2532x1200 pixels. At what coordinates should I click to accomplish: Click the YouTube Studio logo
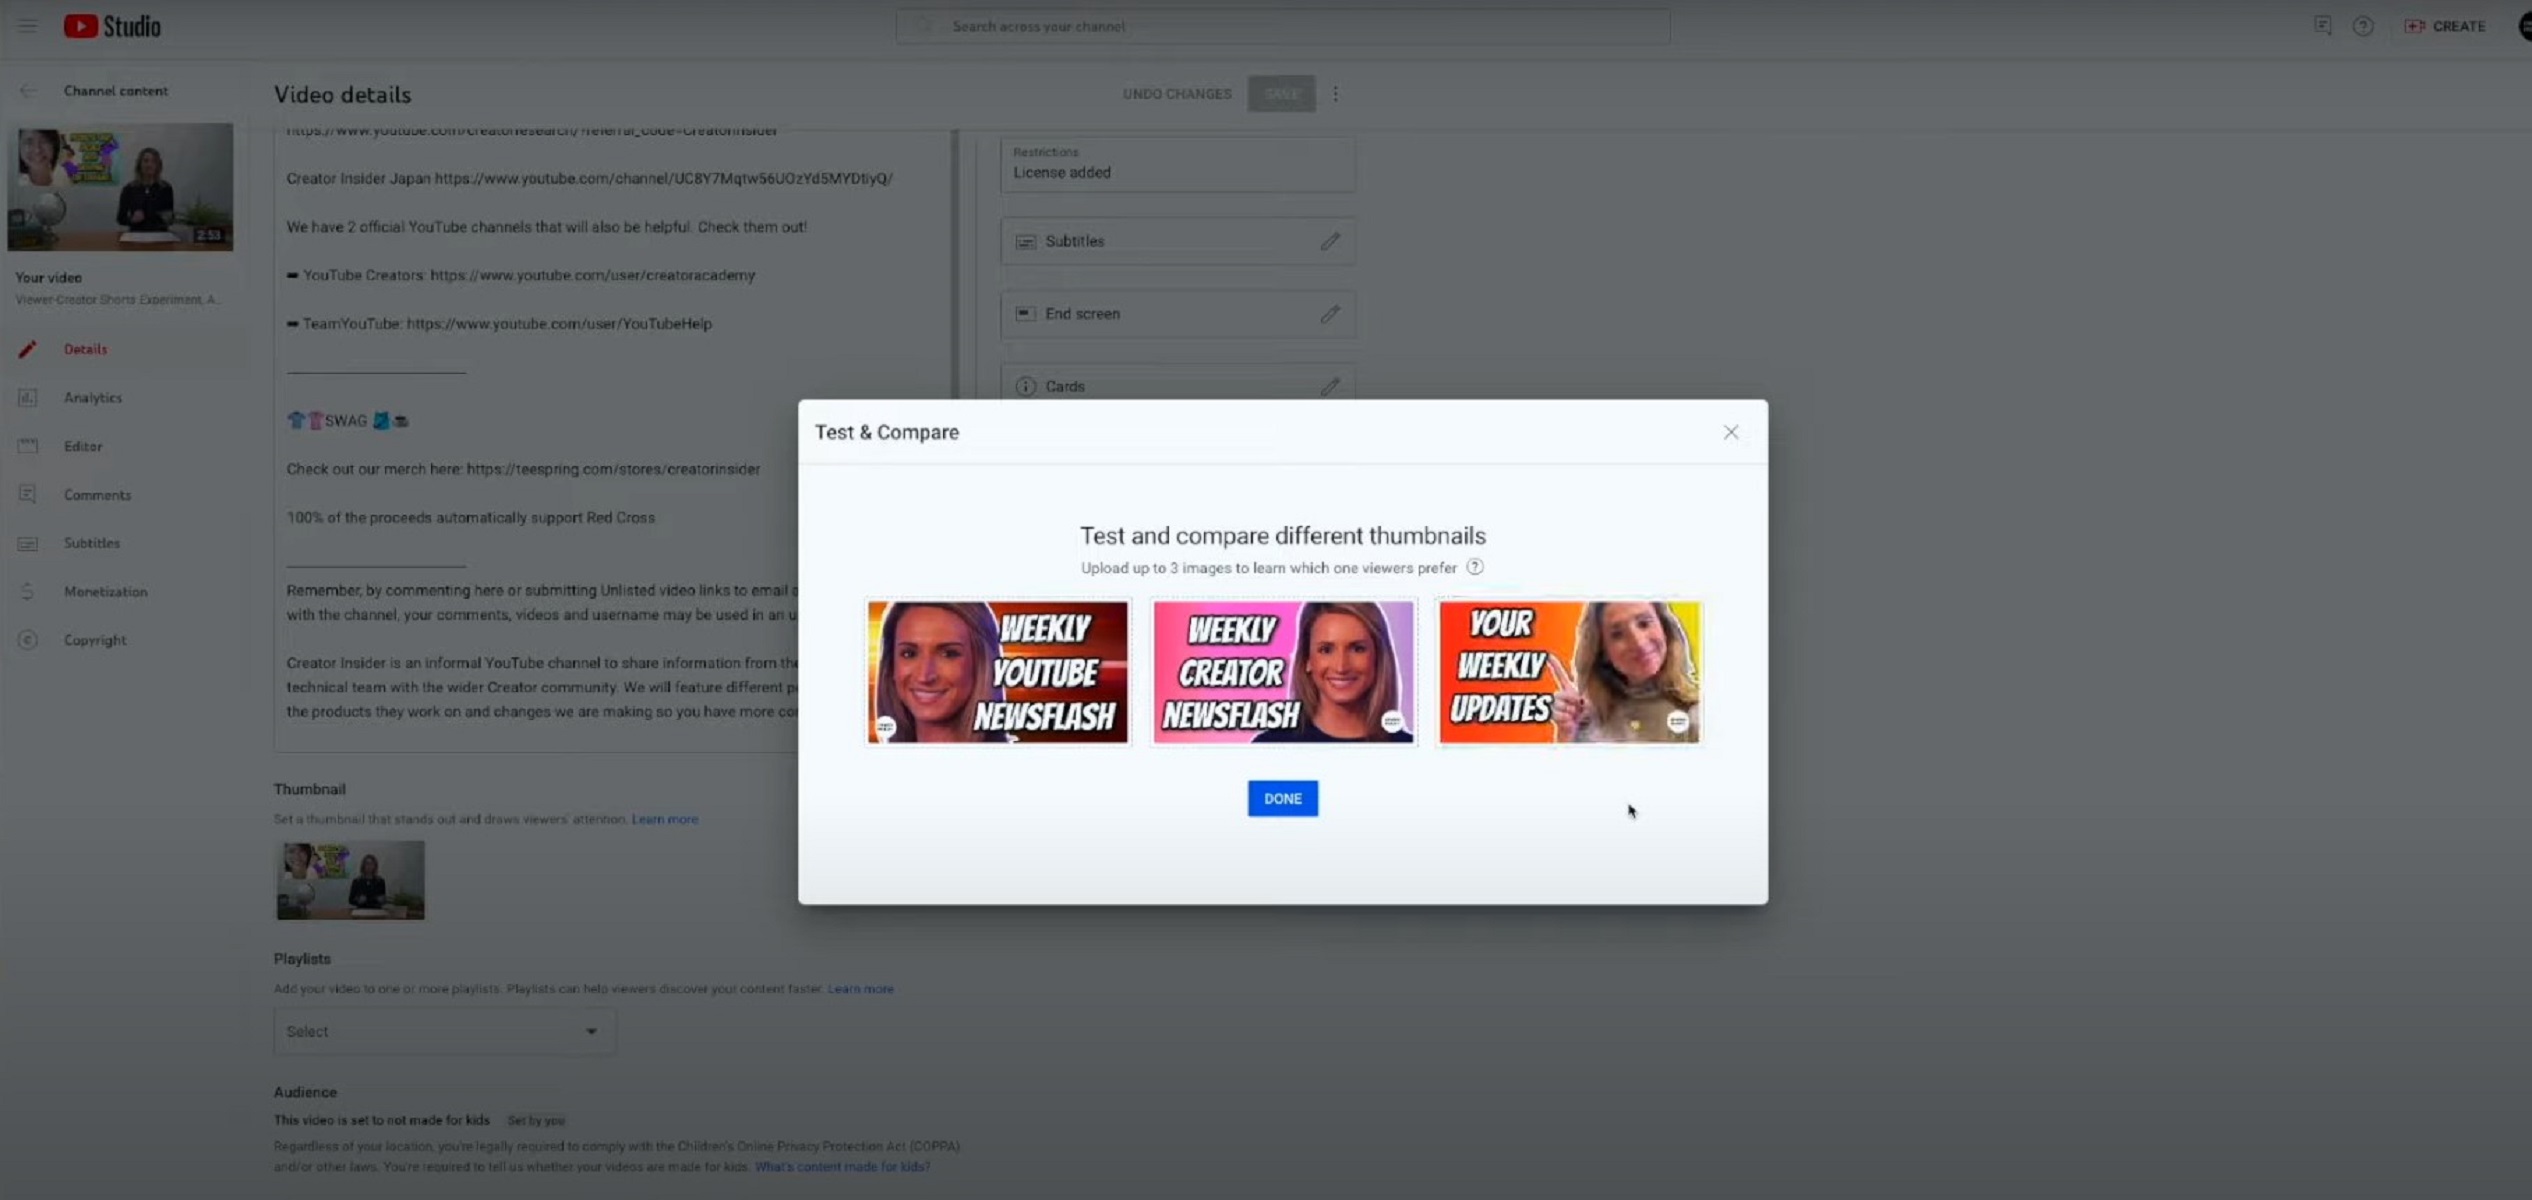(112, 26)
